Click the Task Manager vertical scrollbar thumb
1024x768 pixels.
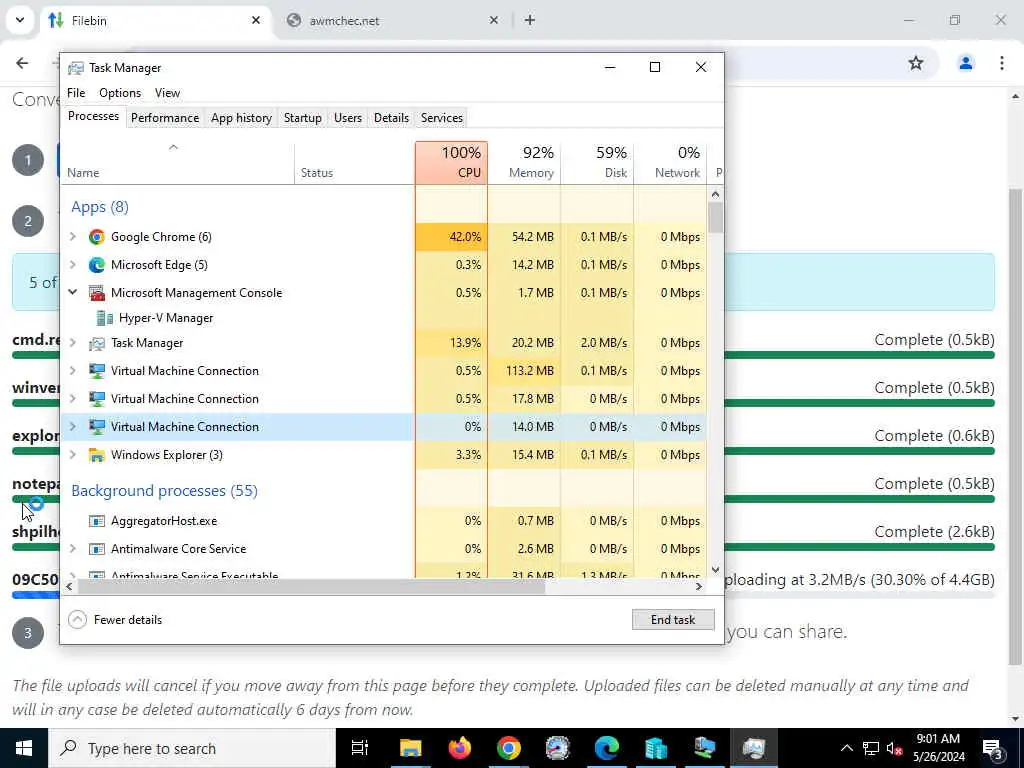[x=716, y=217]
